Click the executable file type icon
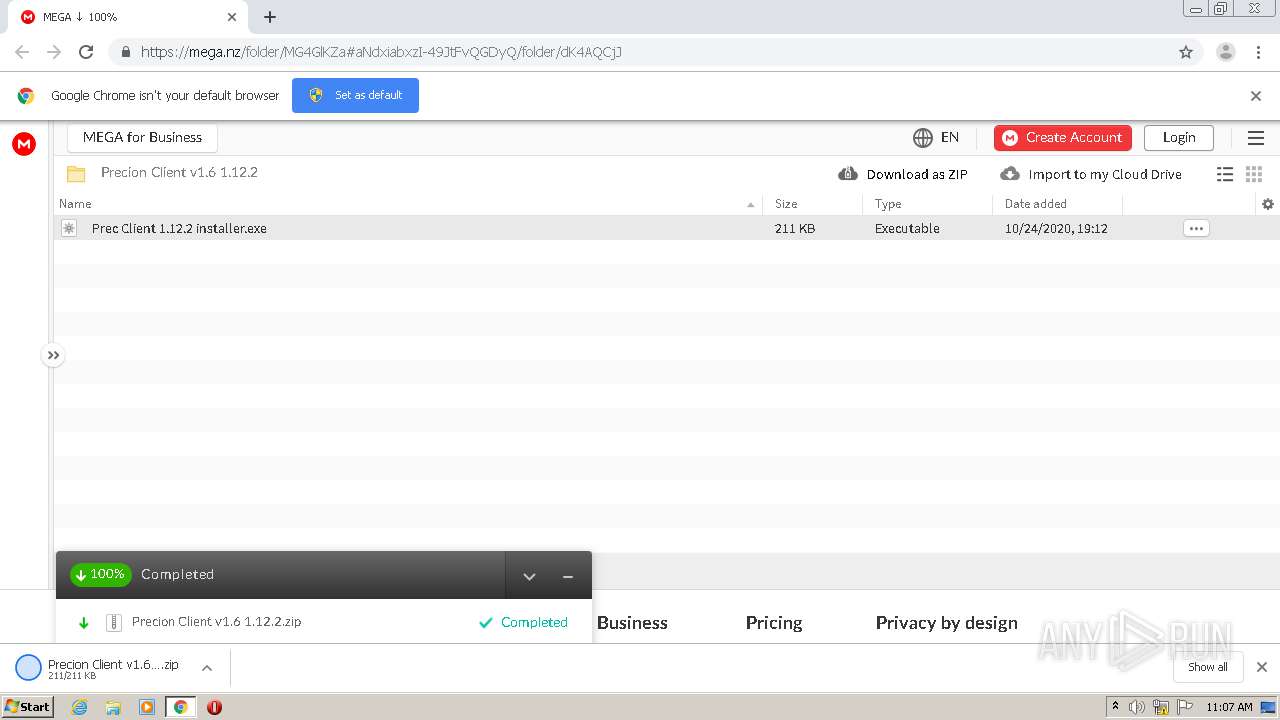 pyautogui.click(x=69, y=228)
